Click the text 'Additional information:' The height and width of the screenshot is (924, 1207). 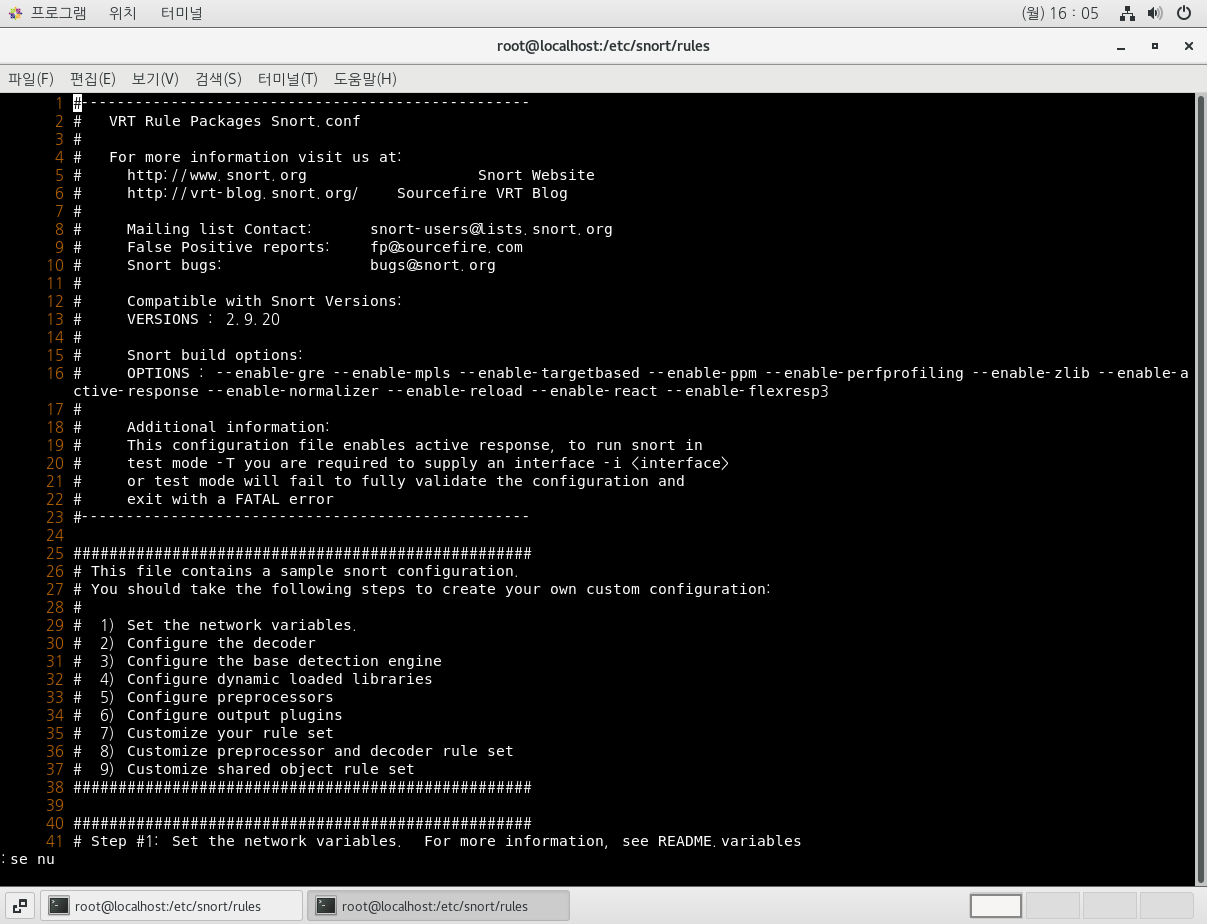coord(228,427)
